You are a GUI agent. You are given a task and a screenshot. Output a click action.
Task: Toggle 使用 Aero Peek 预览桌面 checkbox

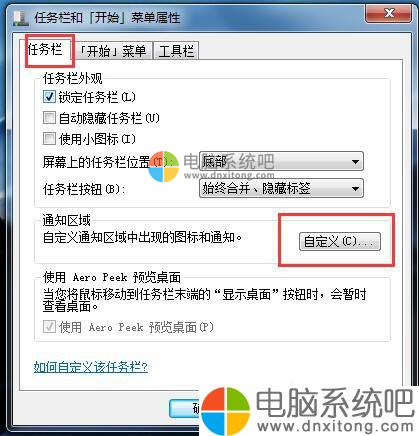49,327
